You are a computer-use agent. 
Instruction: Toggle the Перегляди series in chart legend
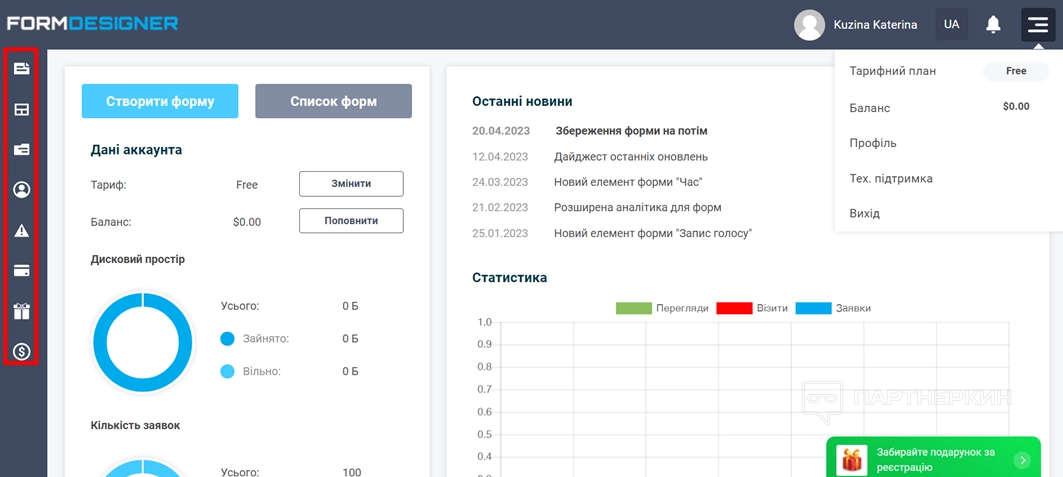click(x=661, y=308)
